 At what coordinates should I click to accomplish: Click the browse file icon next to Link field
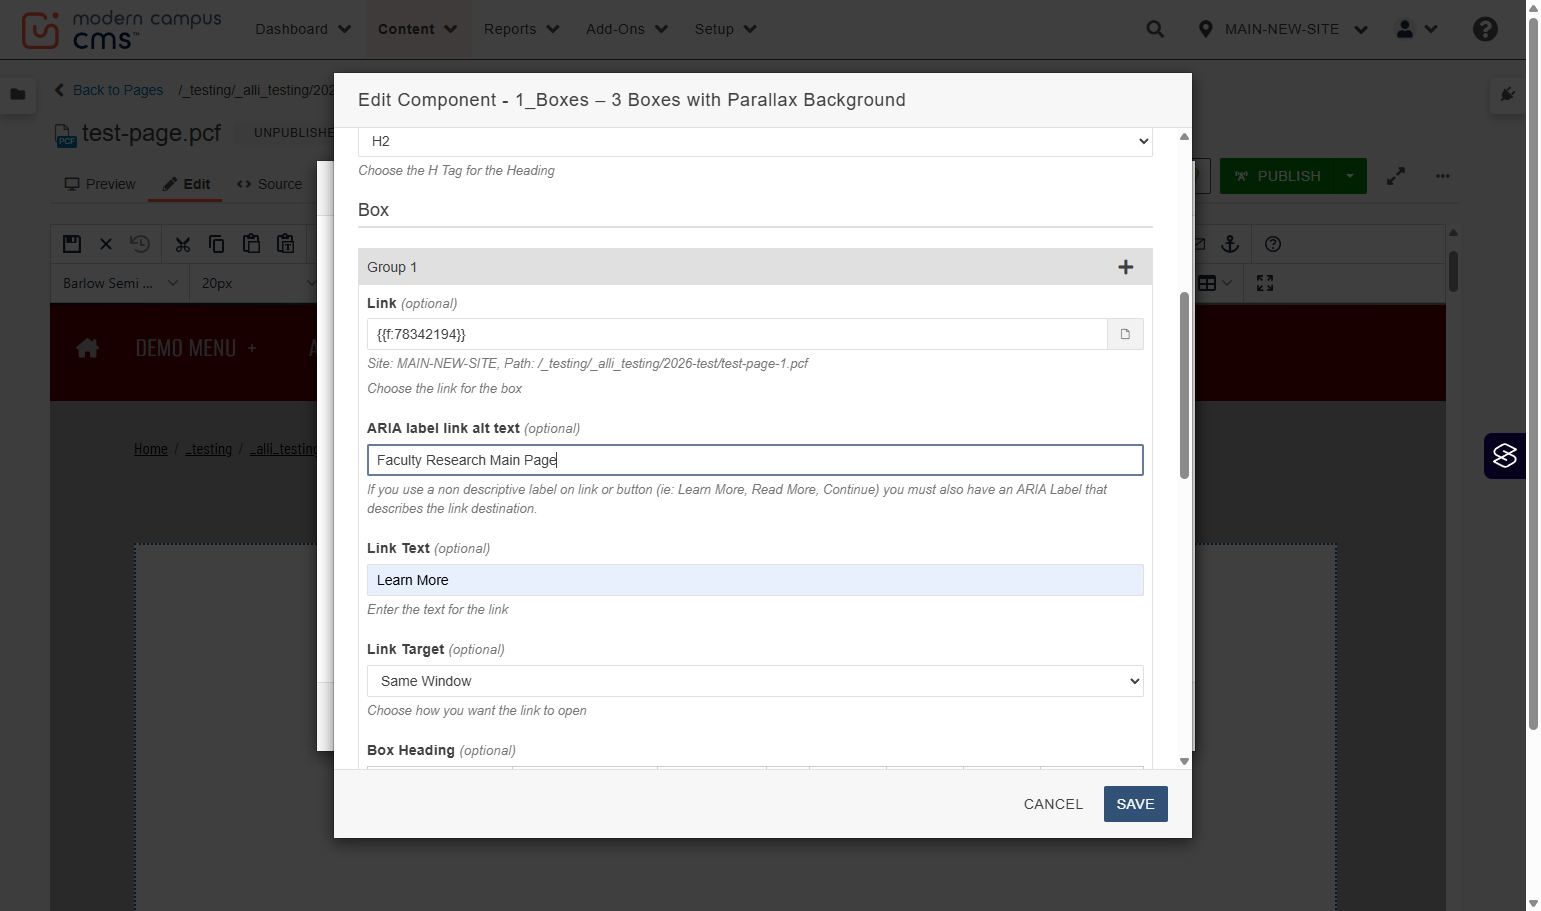1125,334
